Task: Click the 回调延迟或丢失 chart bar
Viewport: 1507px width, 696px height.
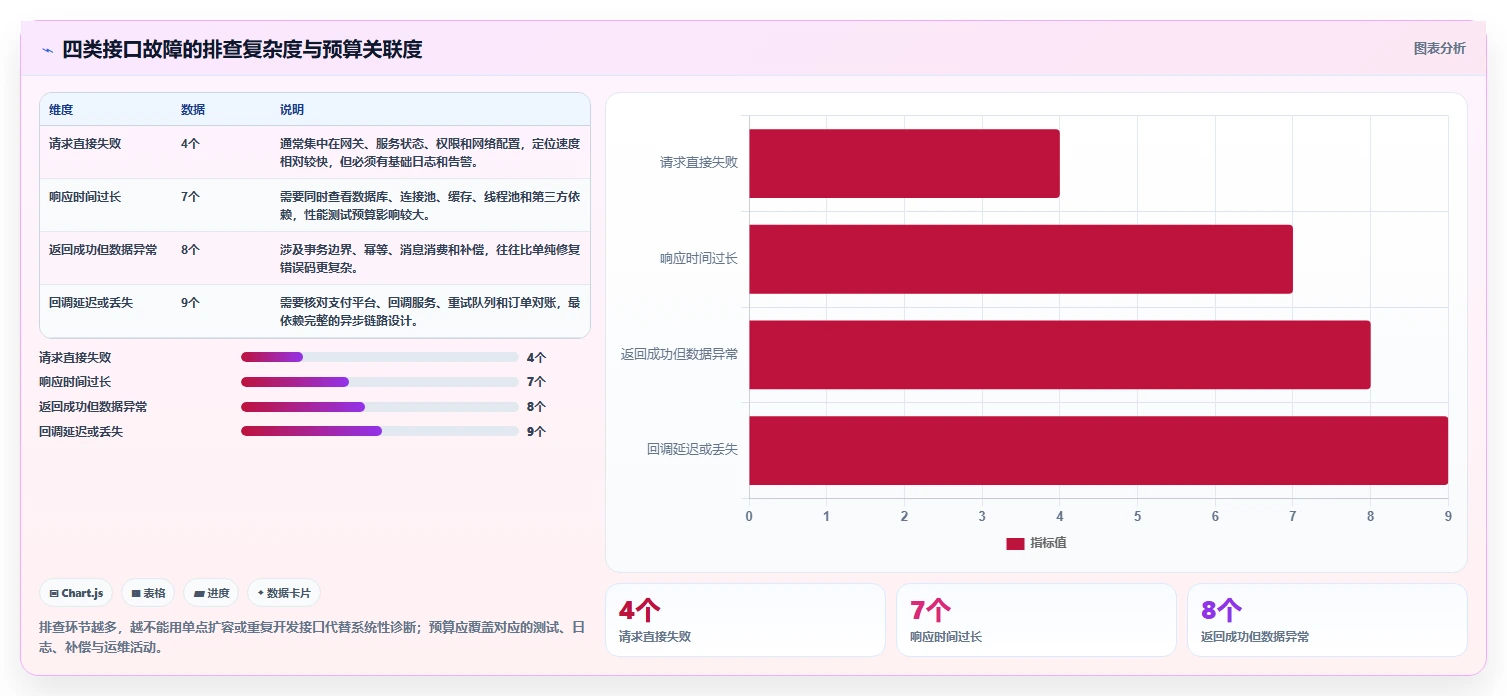Action: tap(1098, 450)
